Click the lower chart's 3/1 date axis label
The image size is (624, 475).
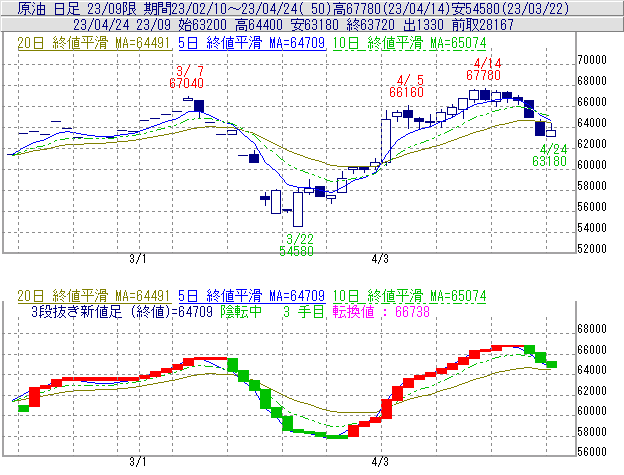tap(138, 462)
